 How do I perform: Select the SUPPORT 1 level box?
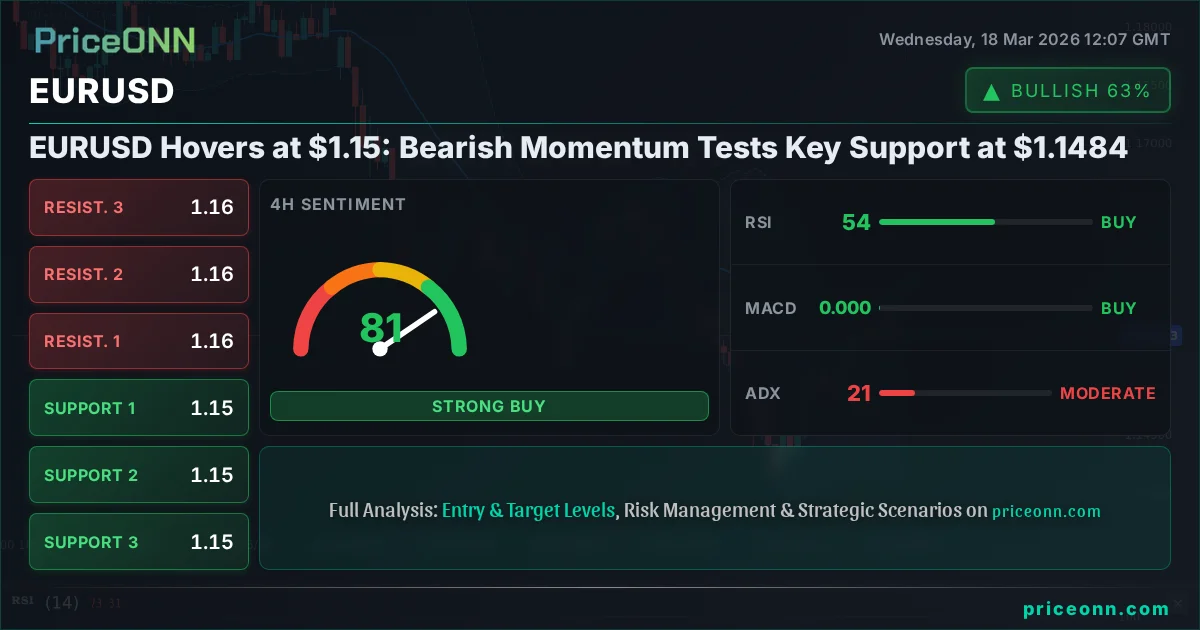[139, 408]
